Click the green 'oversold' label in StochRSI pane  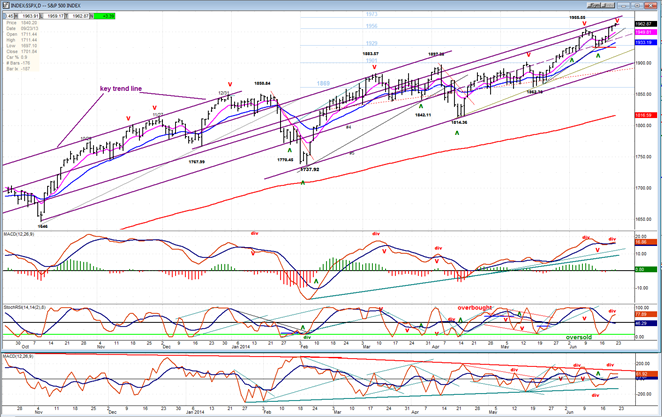click(579, 337)
